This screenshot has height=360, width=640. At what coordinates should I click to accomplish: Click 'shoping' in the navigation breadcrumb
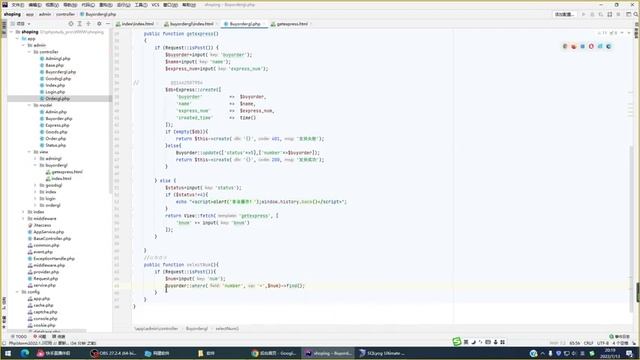pyautogui.click(x=12, y=14)
